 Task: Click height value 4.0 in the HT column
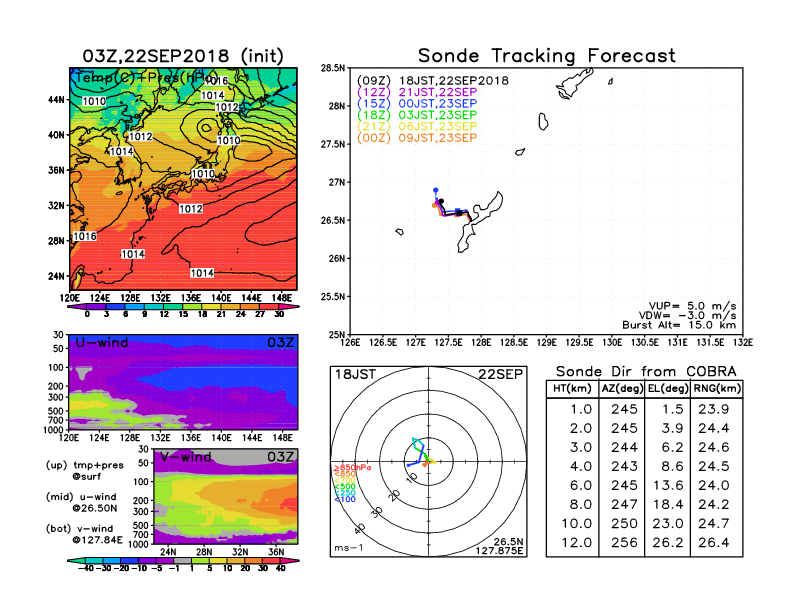[581, 466]
